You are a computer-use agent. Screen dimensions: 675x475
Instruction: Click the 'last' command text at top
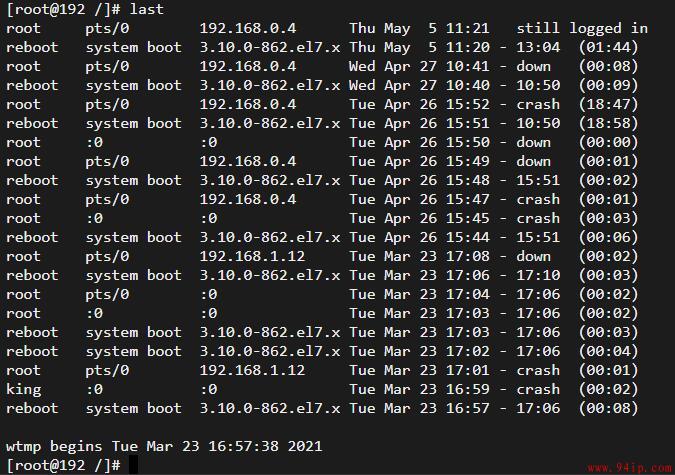(147, 9)
